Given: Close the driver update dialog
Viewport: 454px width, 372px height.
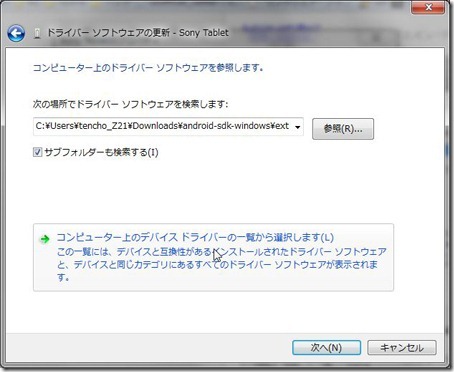Looking at the screenshot, I should [x=428, y=7].
